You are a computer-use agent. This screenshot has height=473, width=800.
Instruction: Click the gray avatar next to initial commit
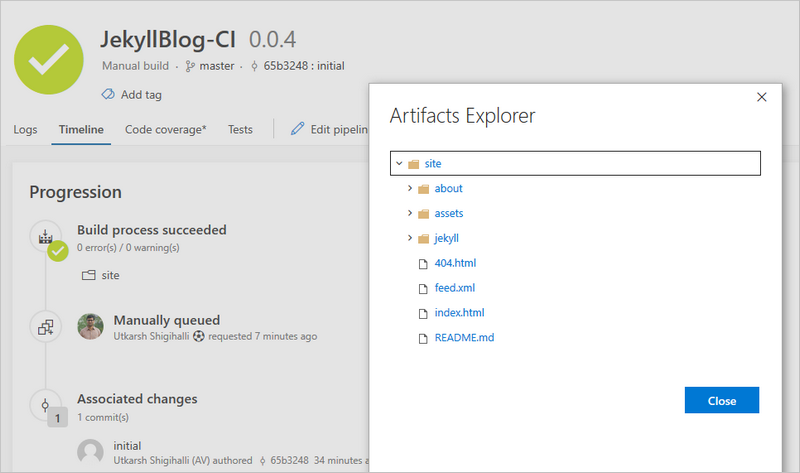click(x=90, y=452)
